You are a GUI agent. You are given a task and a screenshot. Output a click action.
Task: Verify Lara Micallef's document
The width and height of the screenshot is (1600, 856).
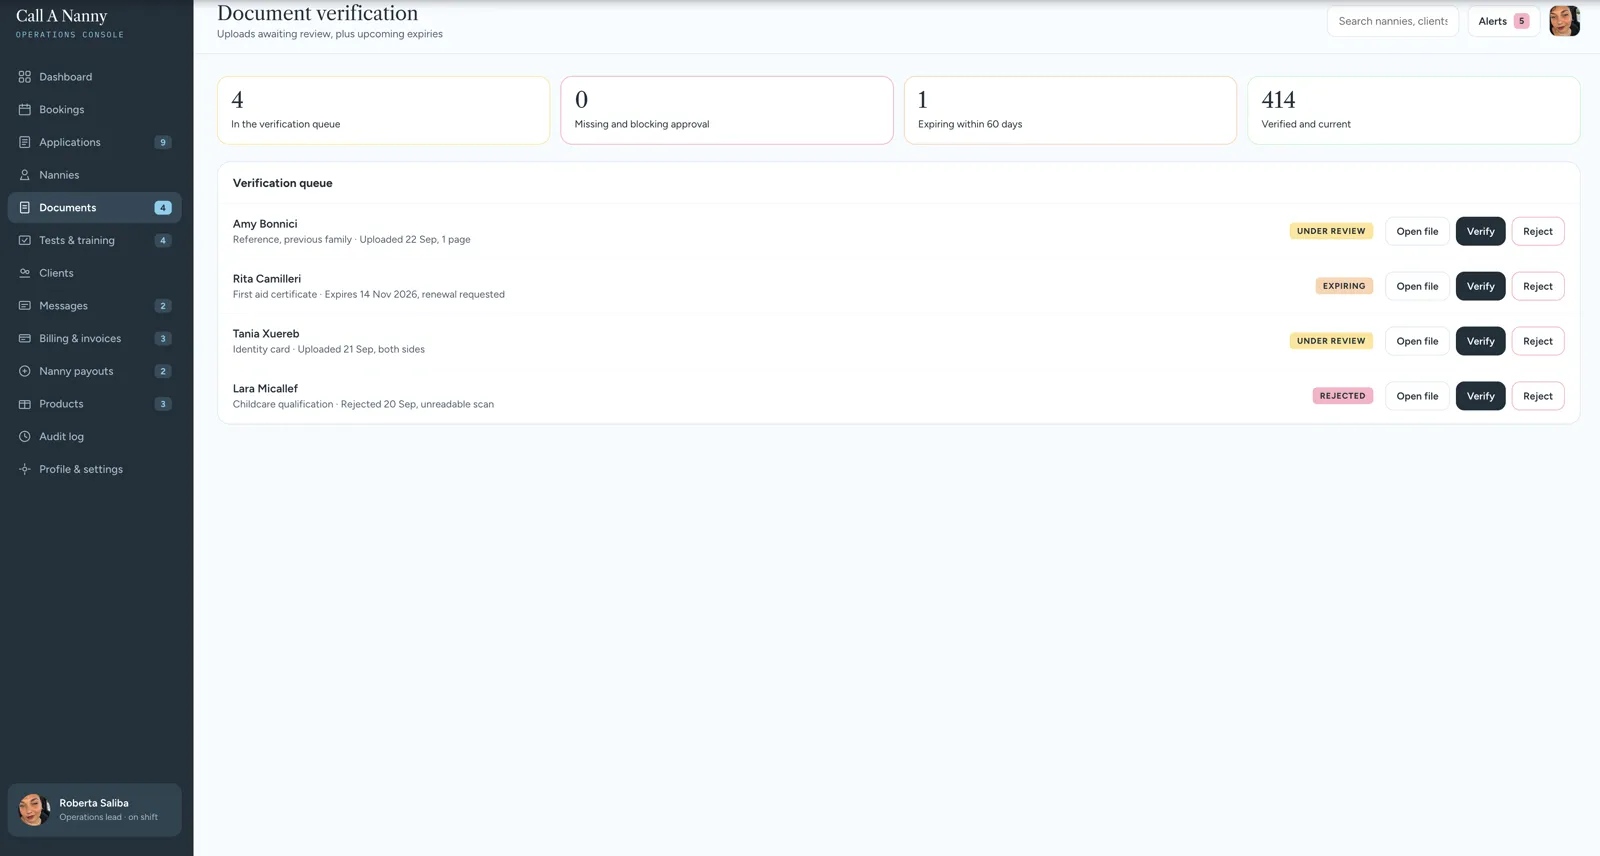point(1480,396)
